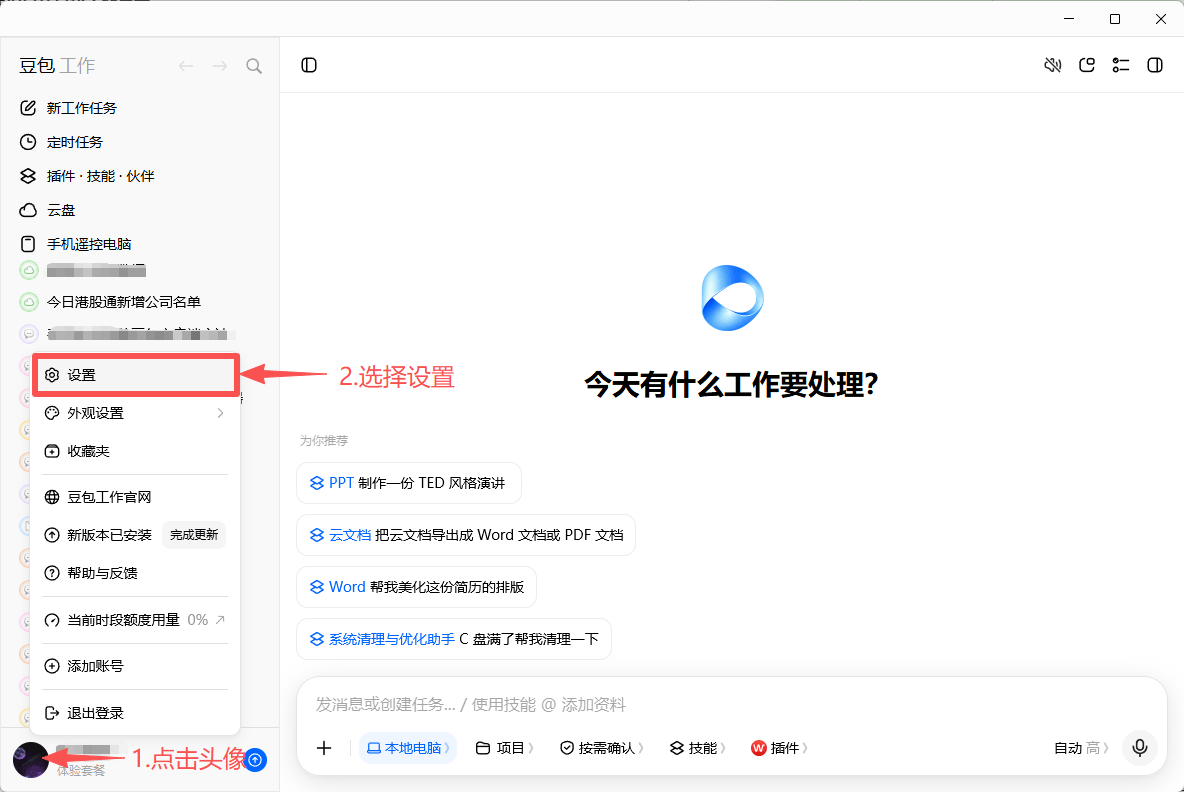The image size is (1184, 792).
Task: Open the 插件 dropdown
Action: click(779, 748)
